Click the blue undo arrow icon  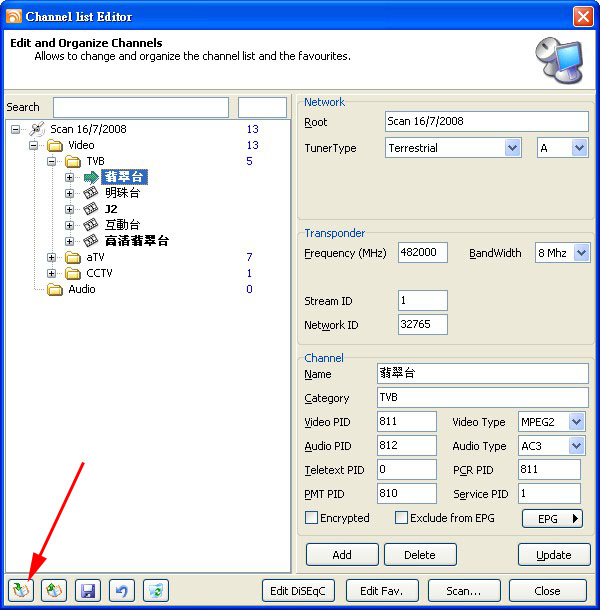coord(122,590)
